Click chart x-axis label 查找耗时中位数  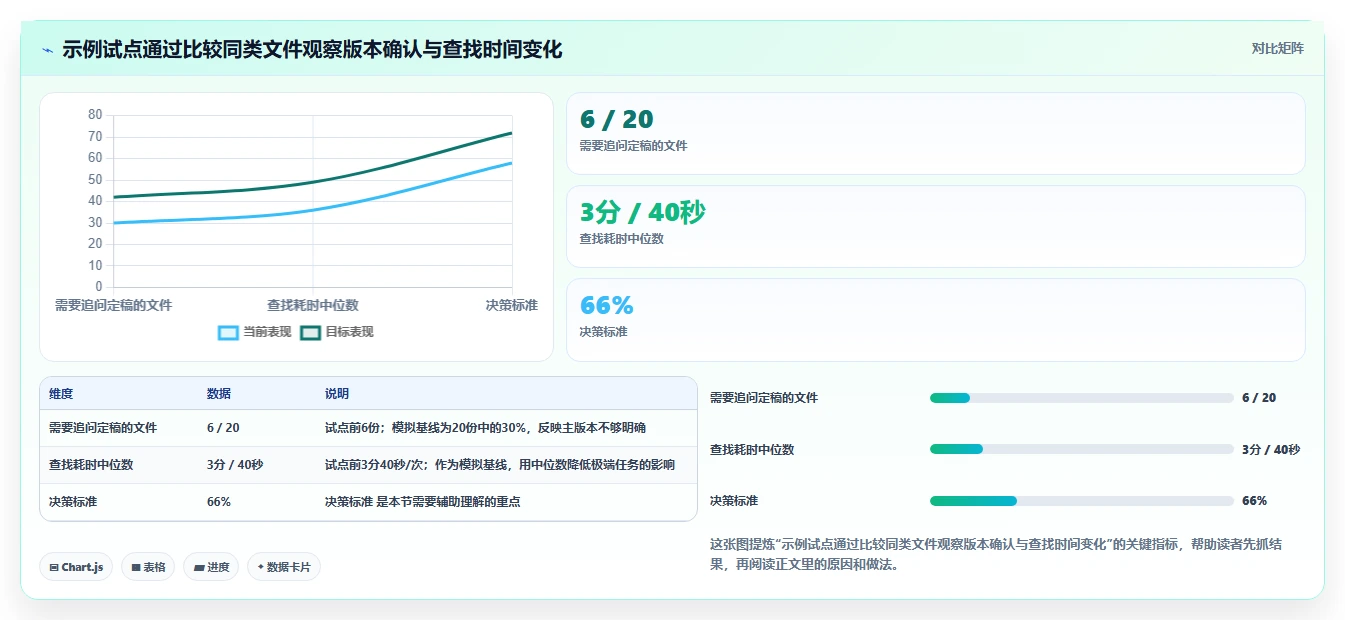coord(313,305)
